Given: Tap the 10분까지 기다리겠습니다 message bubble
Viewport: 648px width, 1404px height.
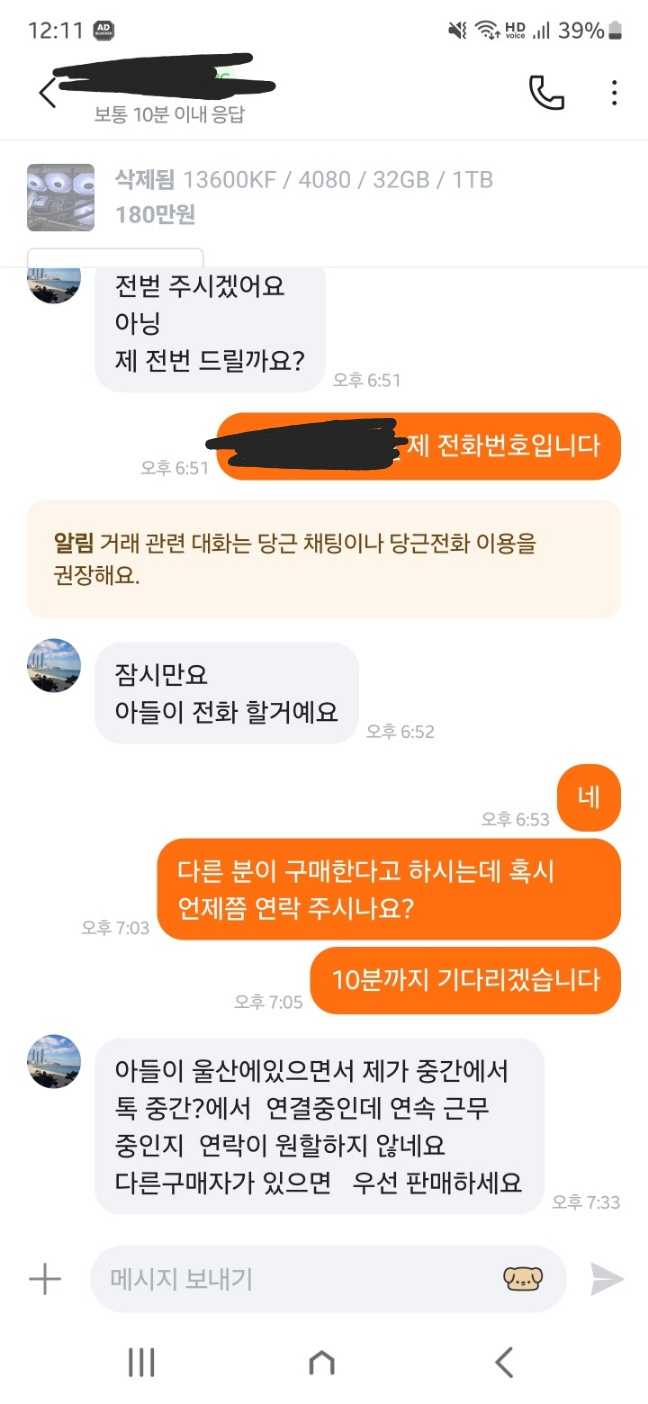Looking at the screenshot, I should point(465,979).
